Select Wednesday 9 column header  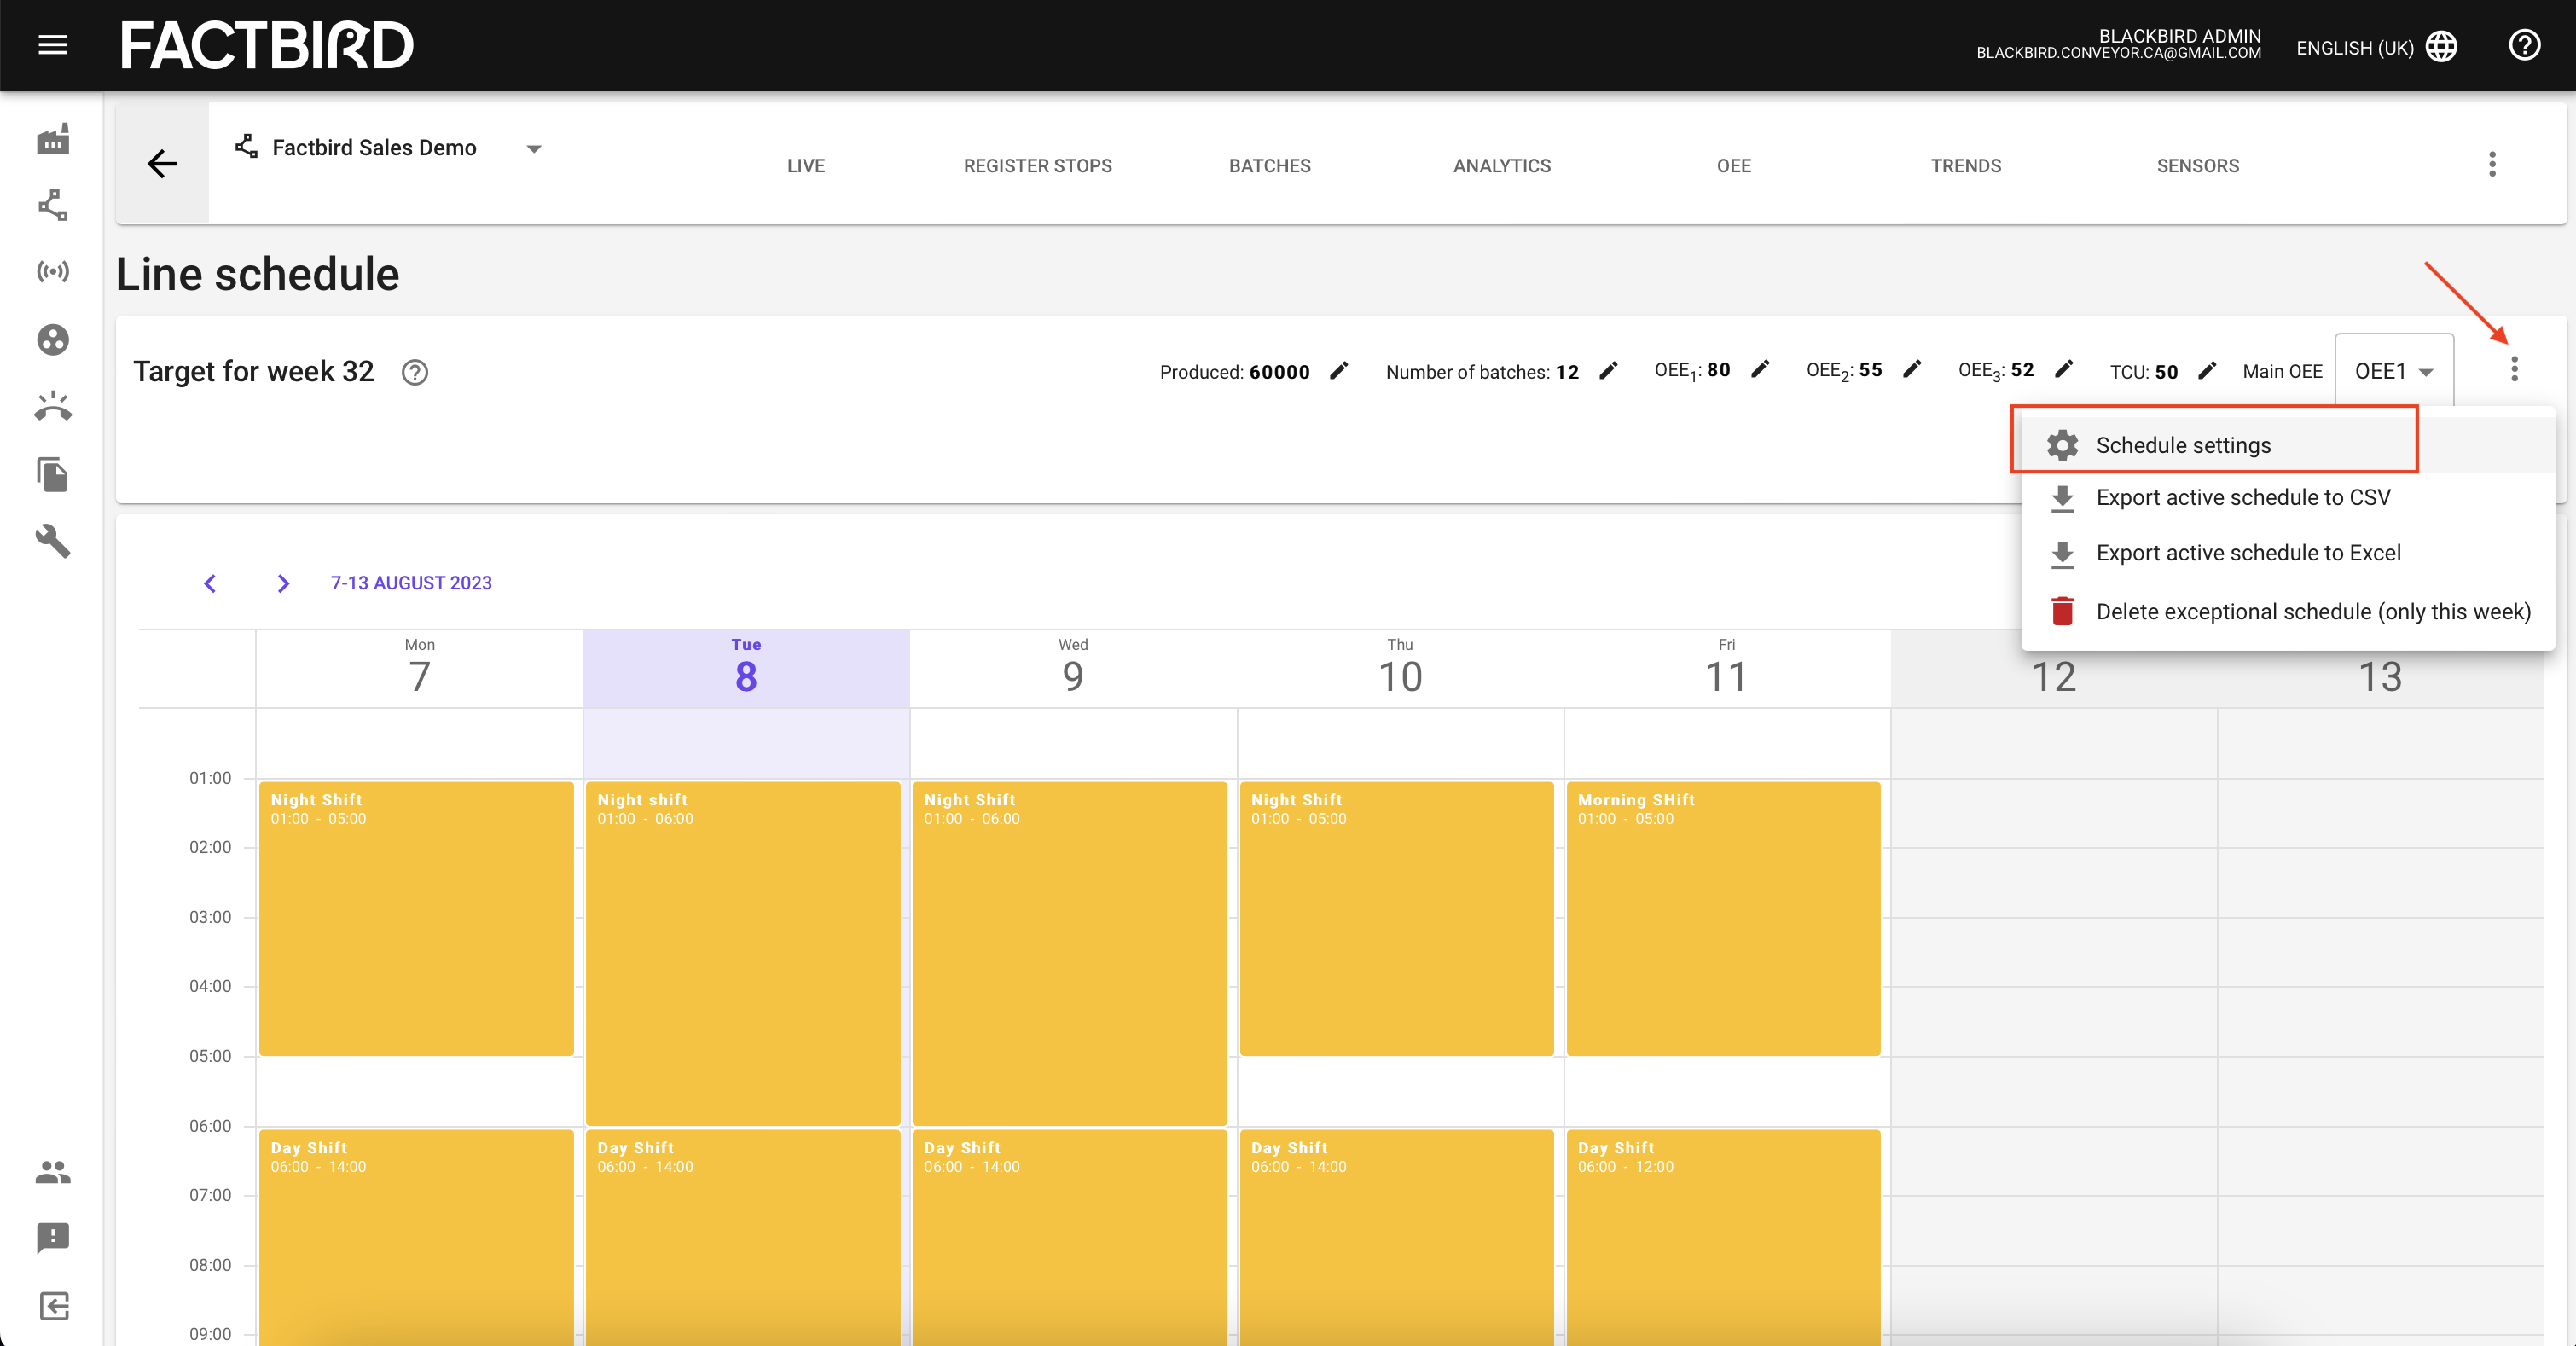(x=1073, y=668)
